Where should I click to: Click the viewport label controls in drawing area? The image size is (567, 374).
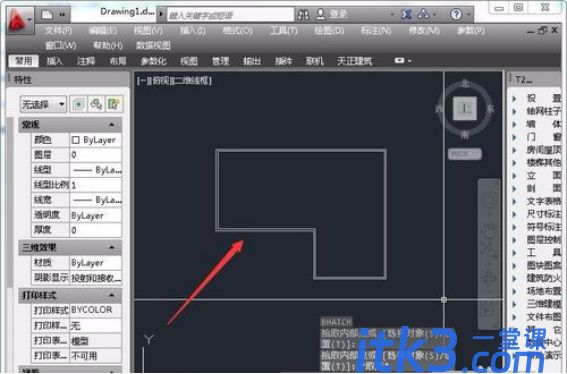174,80
